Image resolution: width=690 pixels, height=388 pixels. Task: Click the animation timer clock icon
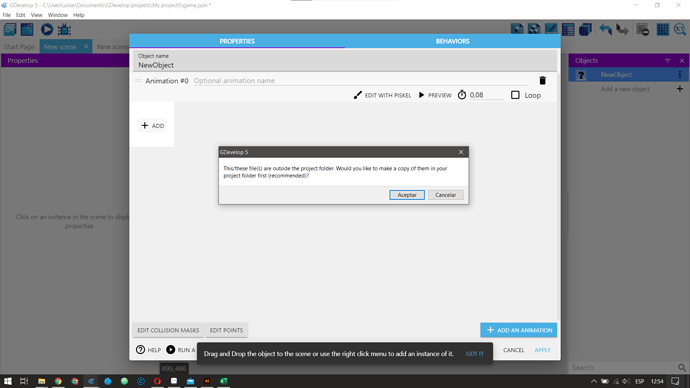pos(462,95)
